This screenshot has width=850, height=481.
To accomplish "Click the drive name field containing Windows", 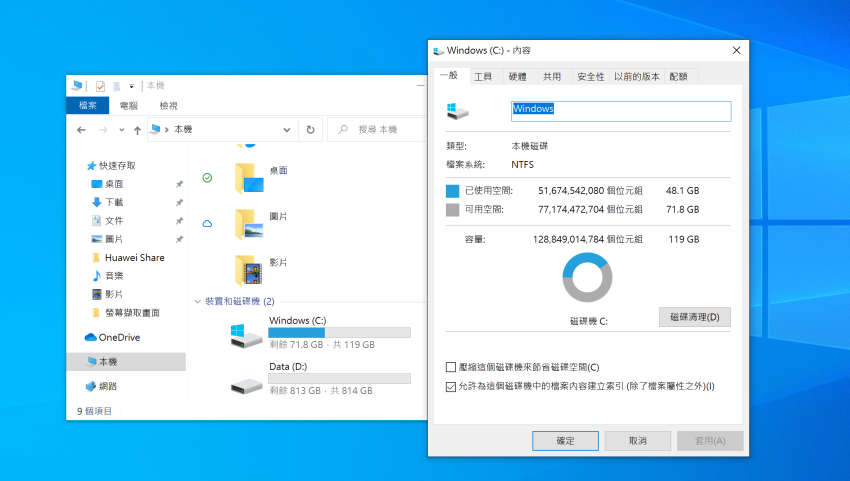I will [621, 111].
